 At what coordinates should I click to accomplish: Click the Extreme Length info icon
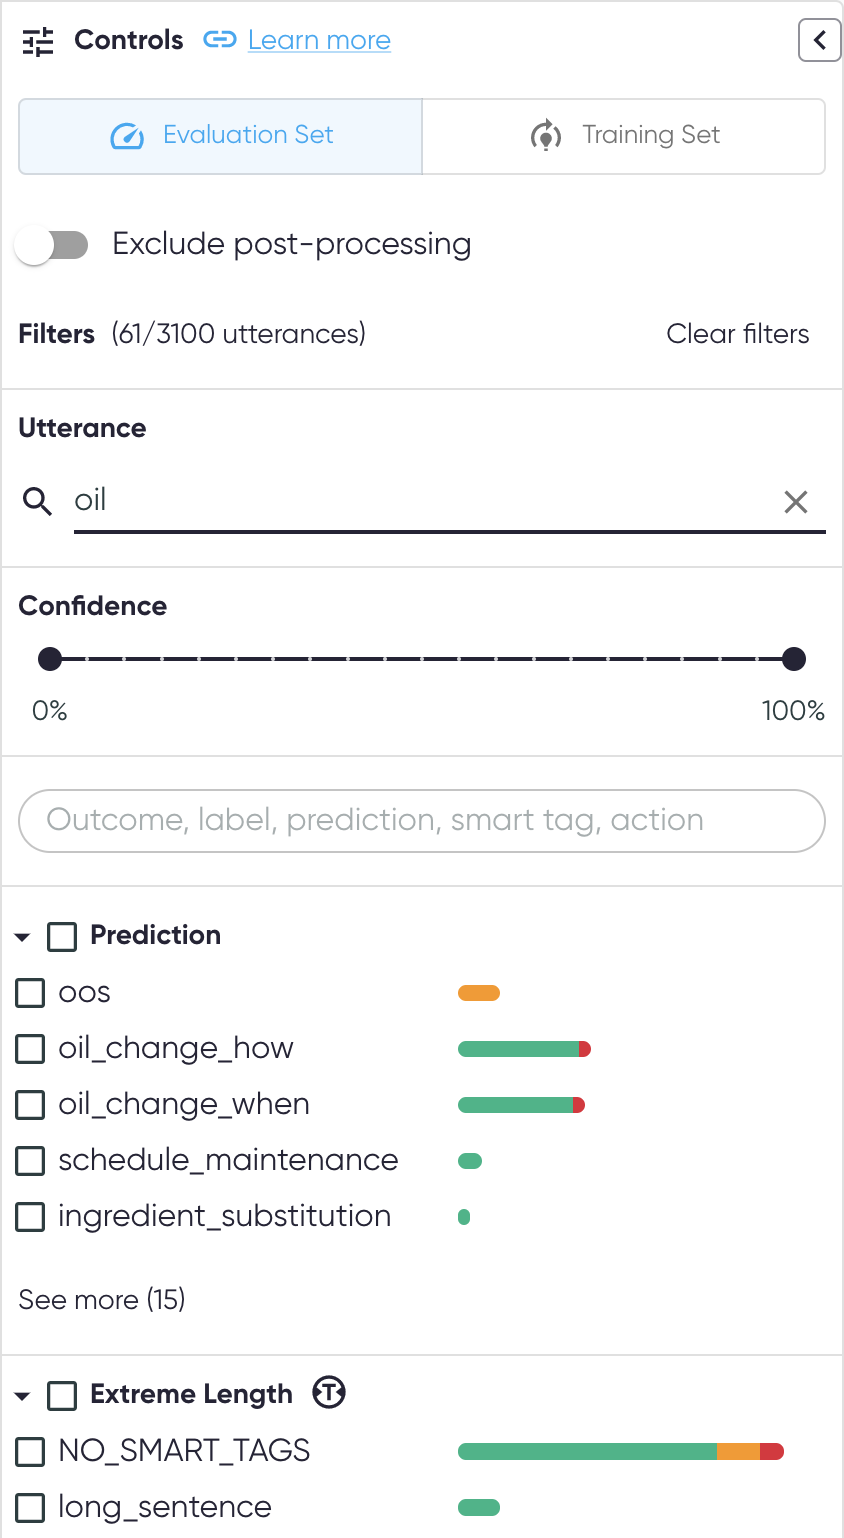point(329,1392)
